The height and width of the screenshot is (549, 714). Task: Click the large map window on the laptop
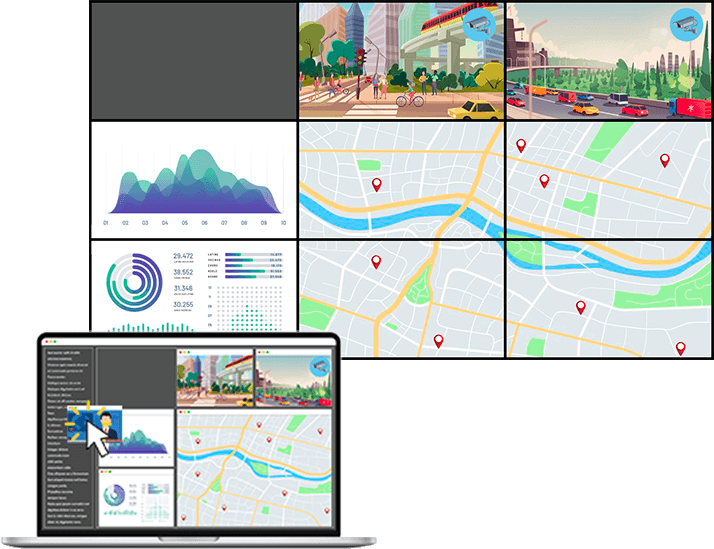point(255,468)
